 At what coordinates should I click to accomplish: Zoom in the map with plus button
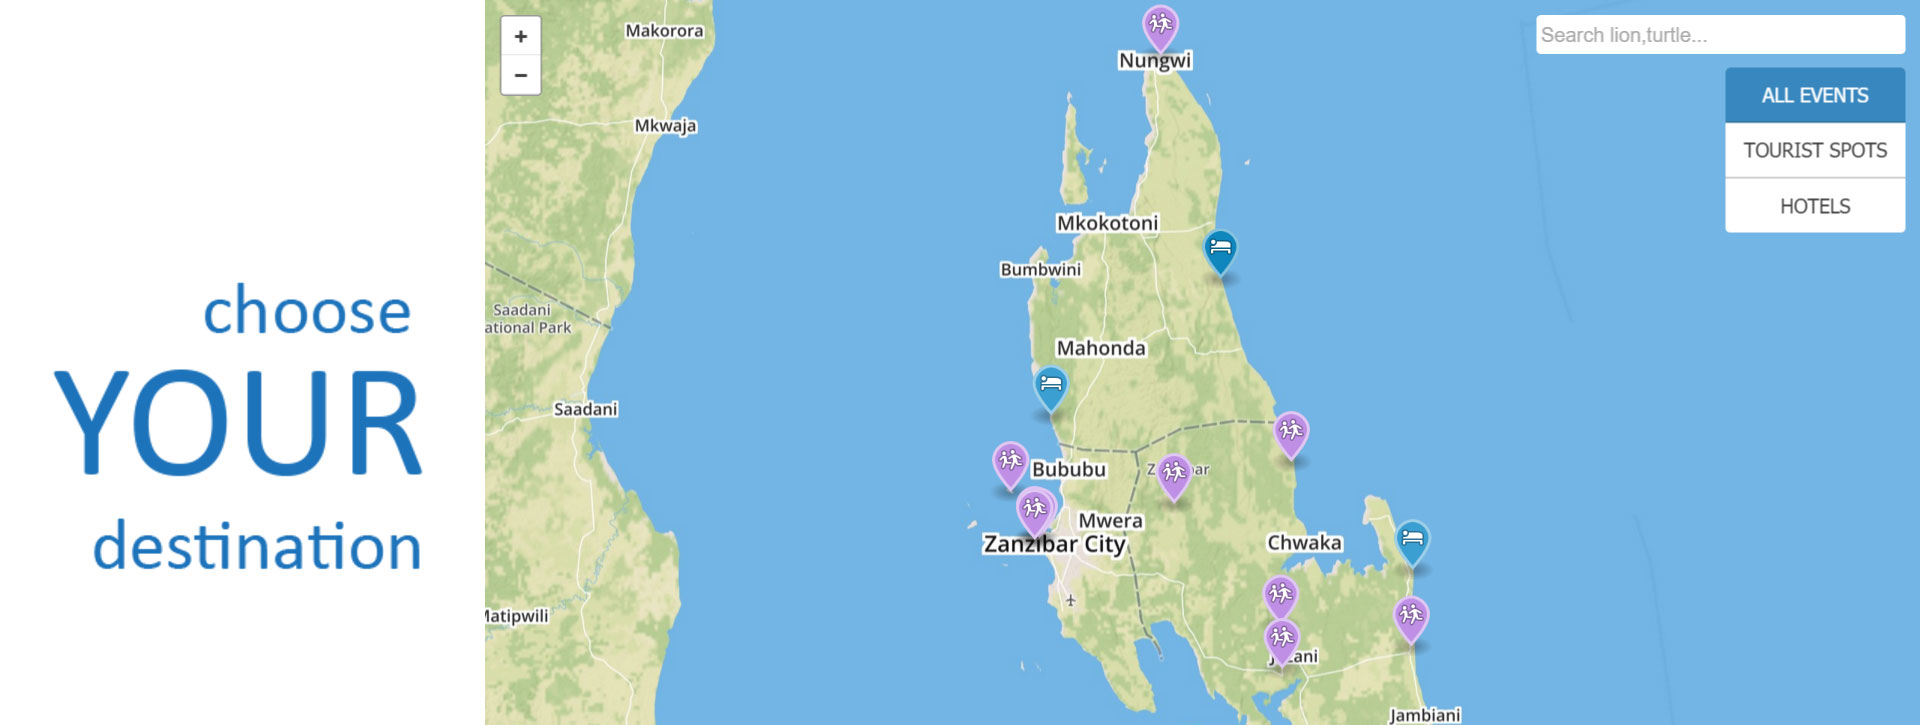[x=521, y=36]
